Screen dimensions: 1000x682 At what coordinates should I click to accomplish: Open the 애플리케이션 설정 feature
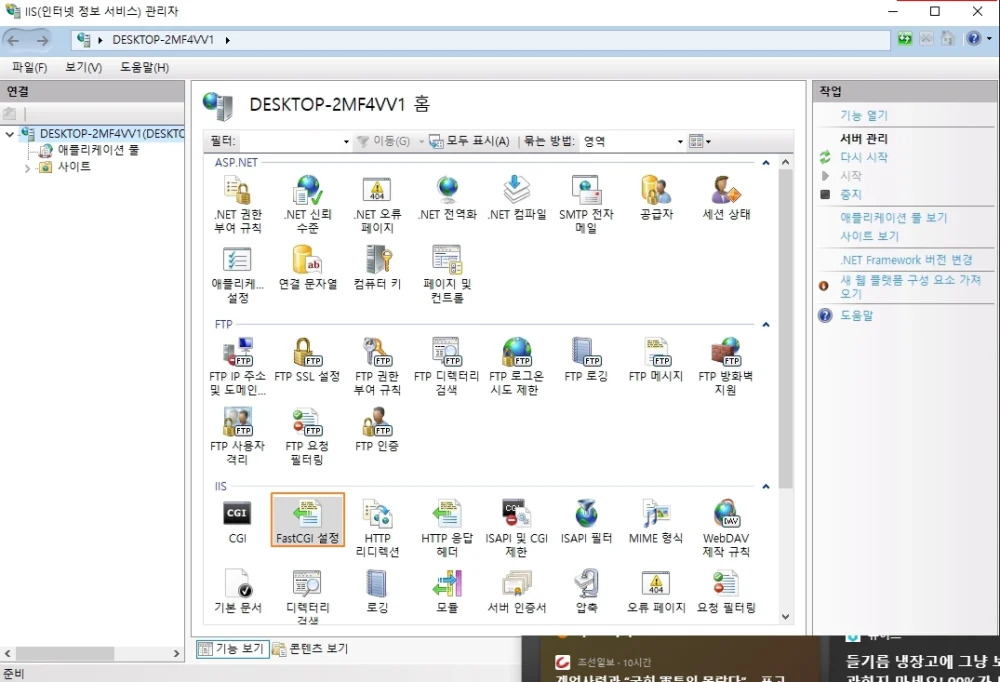[x=237, y=274]
